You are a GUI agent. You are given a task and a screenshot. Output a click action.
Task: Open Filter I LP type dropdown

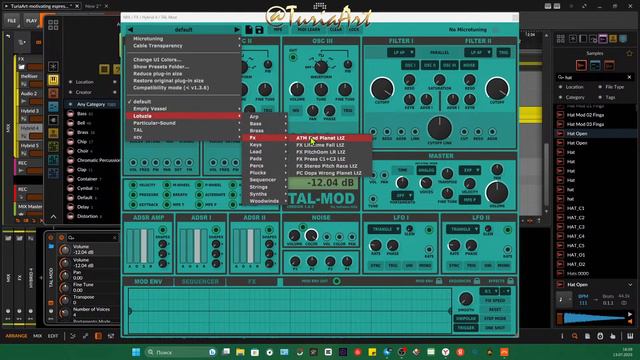[401, 52]
